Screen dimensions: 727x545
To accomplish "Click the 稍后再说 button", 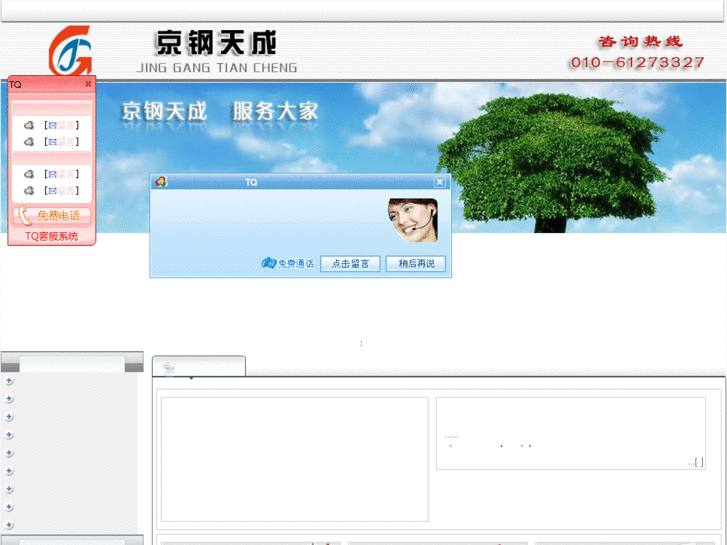I will (416, 264).
